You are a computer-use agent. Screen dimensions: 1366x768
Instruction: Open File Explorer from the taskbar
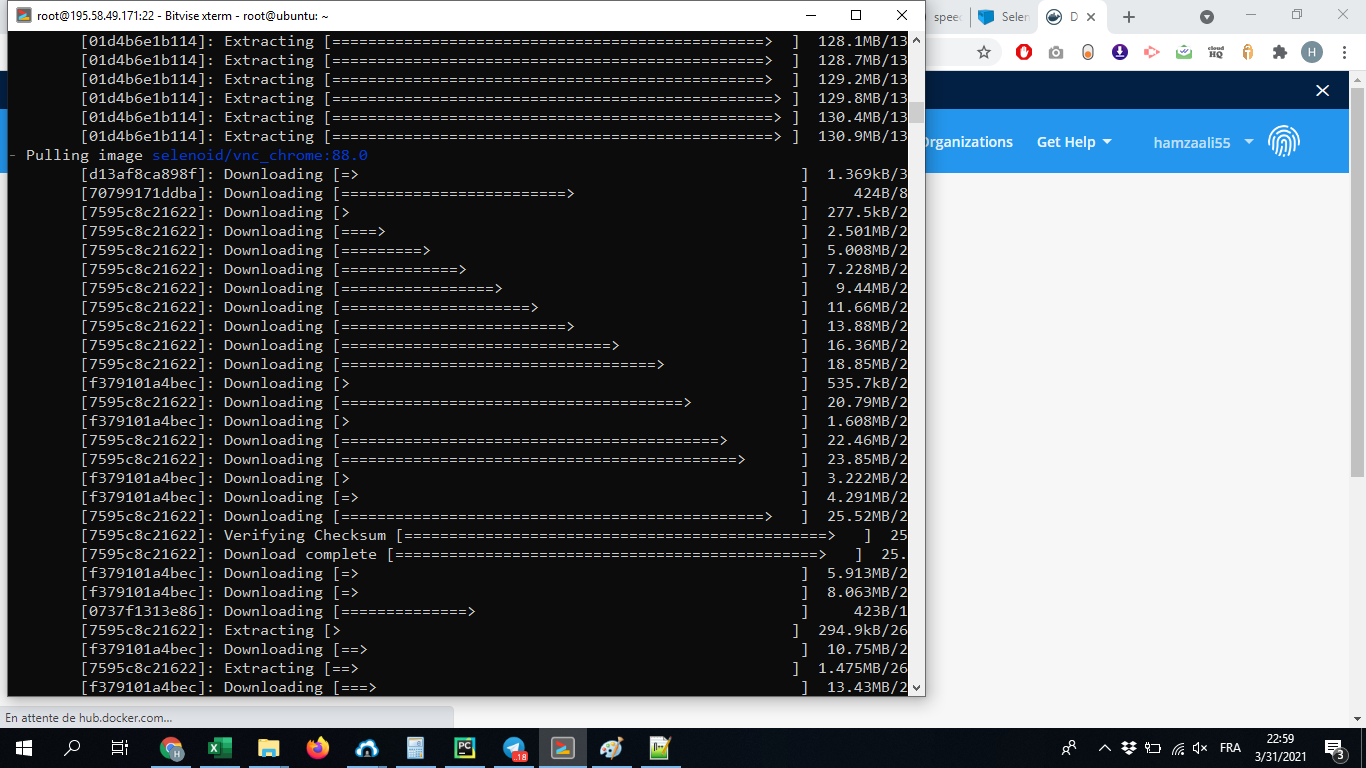[269, 748]
